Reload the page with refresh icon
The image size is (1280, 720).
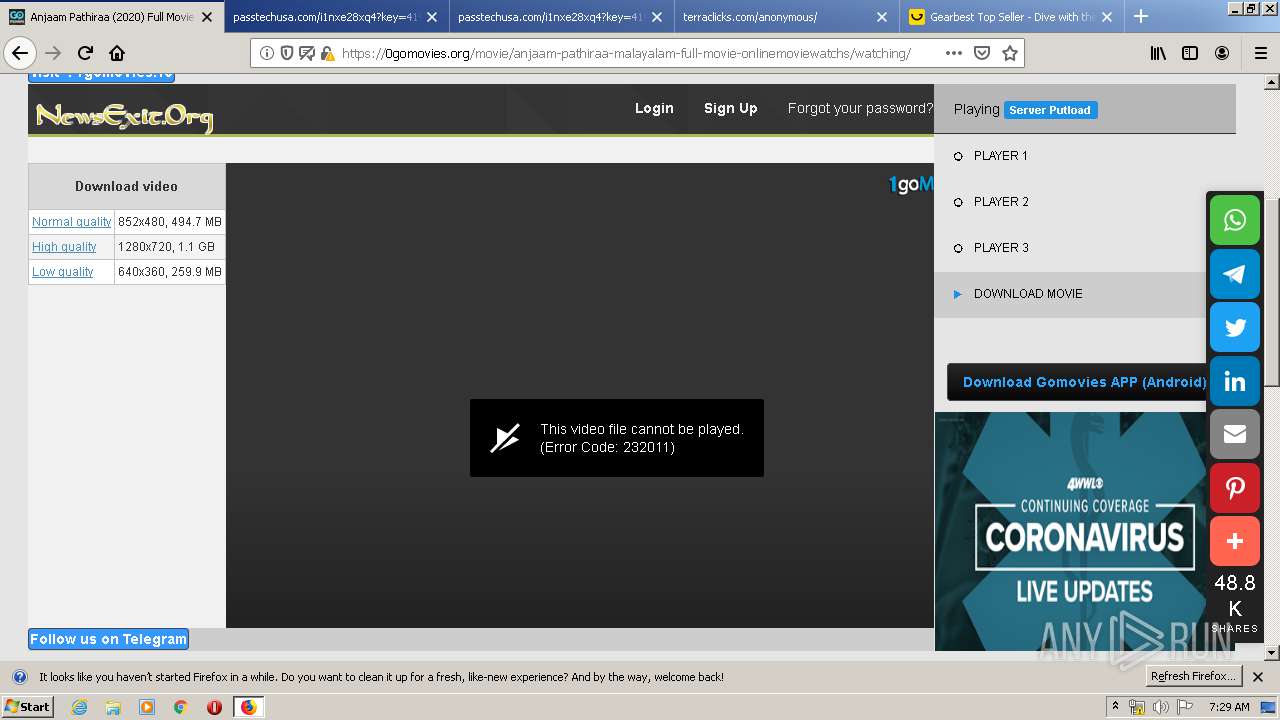[x=86, y=53]
